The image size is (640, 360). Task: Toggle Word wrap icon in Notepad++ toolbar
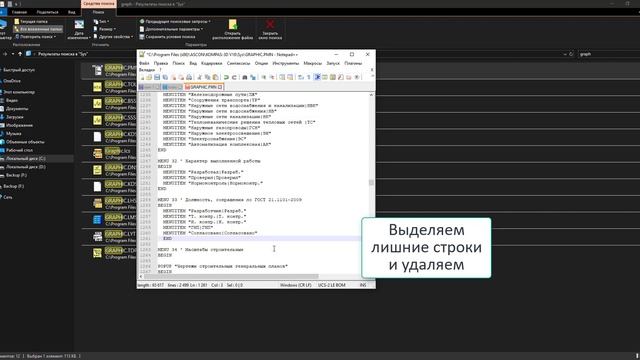tap(300, 77)
